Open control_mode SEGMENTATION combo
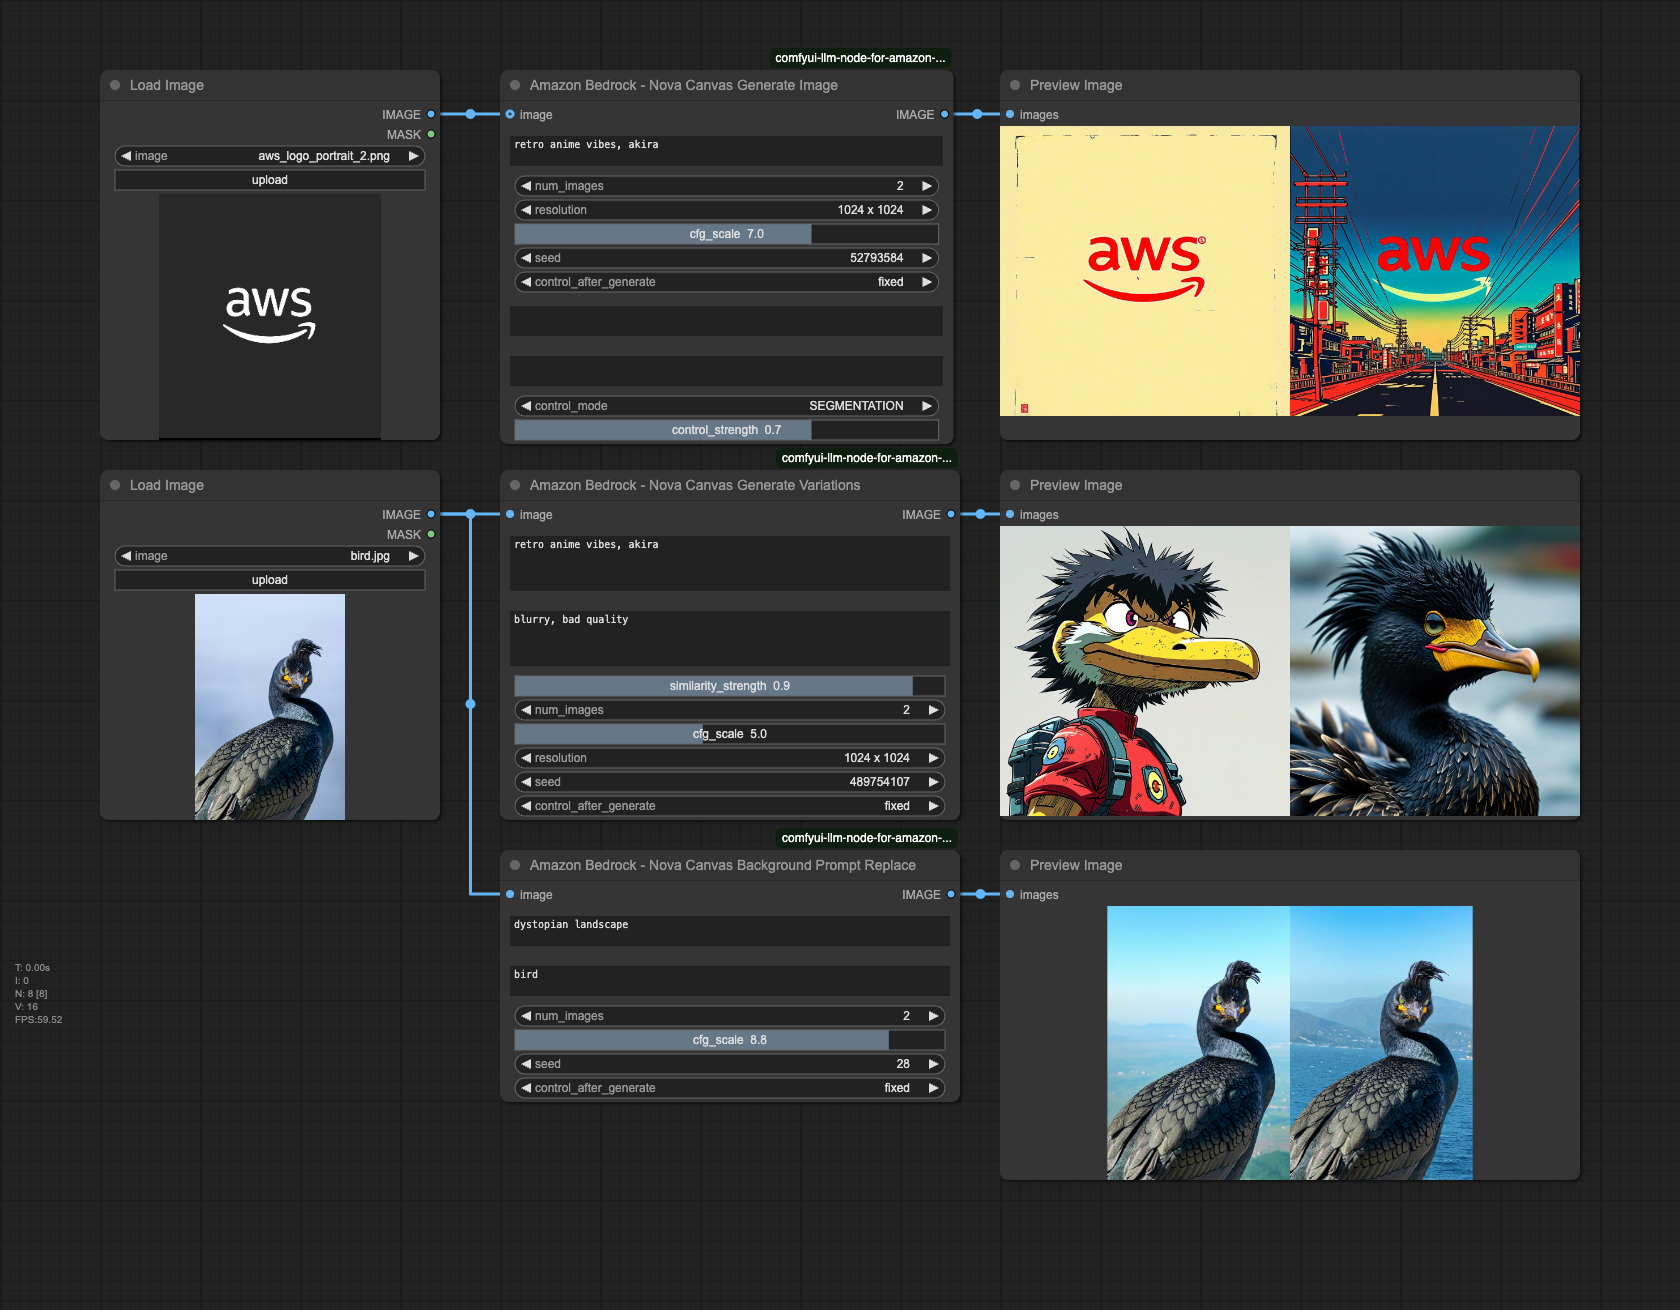Screen dimensions: 1680x1310 (726, 406)
